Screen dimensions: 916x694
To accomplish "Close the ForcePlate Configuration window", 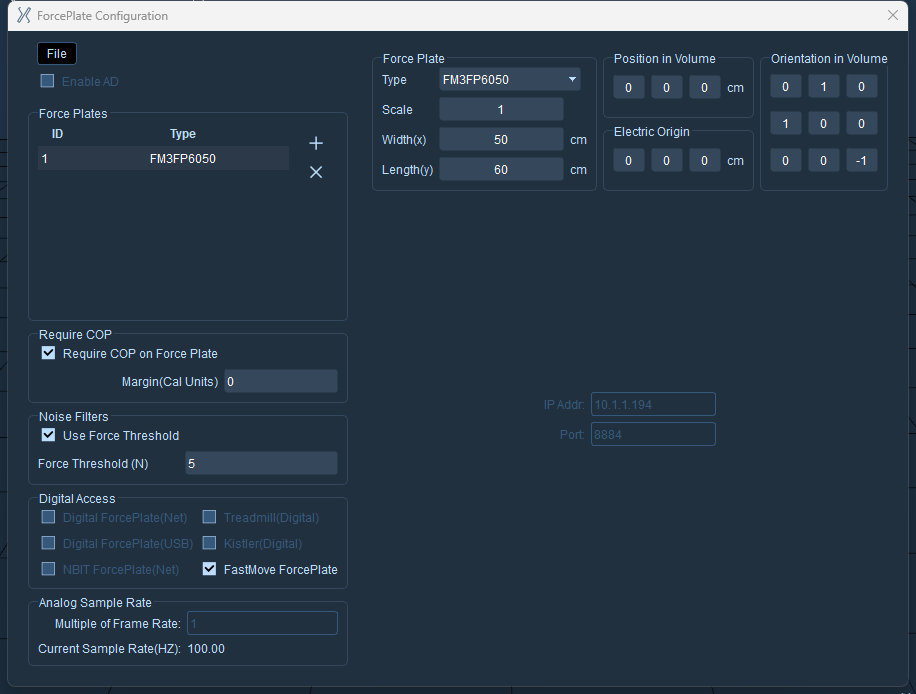I will point(893,15).
